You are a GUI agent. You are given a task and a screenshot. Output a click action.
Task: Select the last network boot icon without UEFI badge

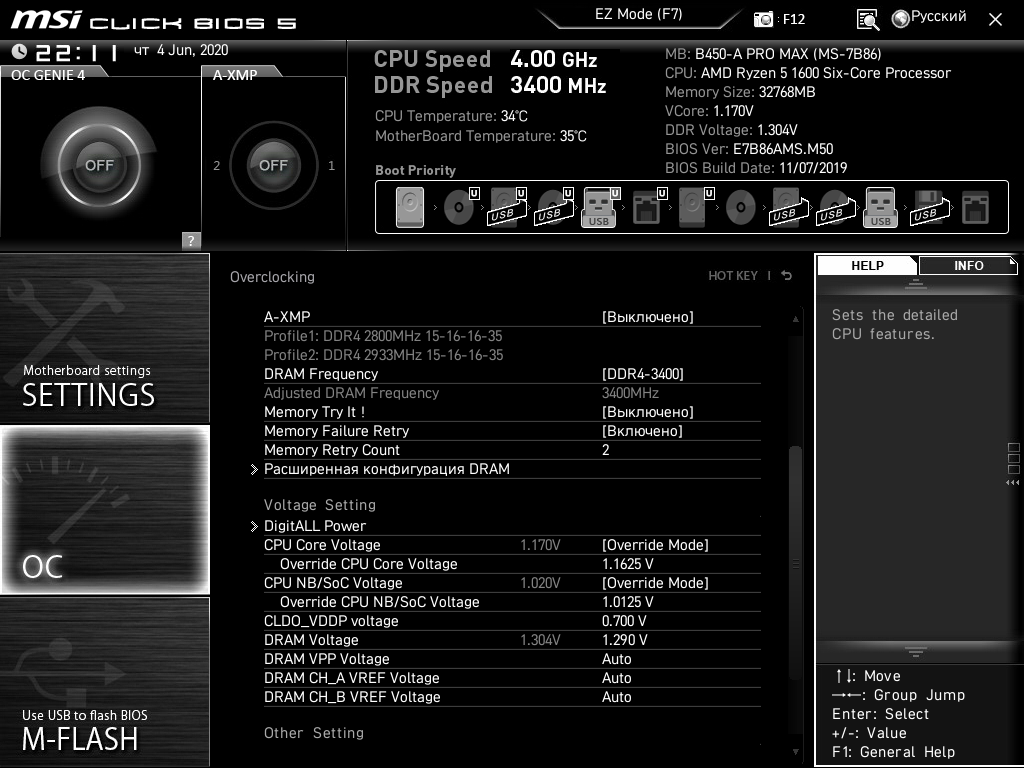[x=975, y=208]
